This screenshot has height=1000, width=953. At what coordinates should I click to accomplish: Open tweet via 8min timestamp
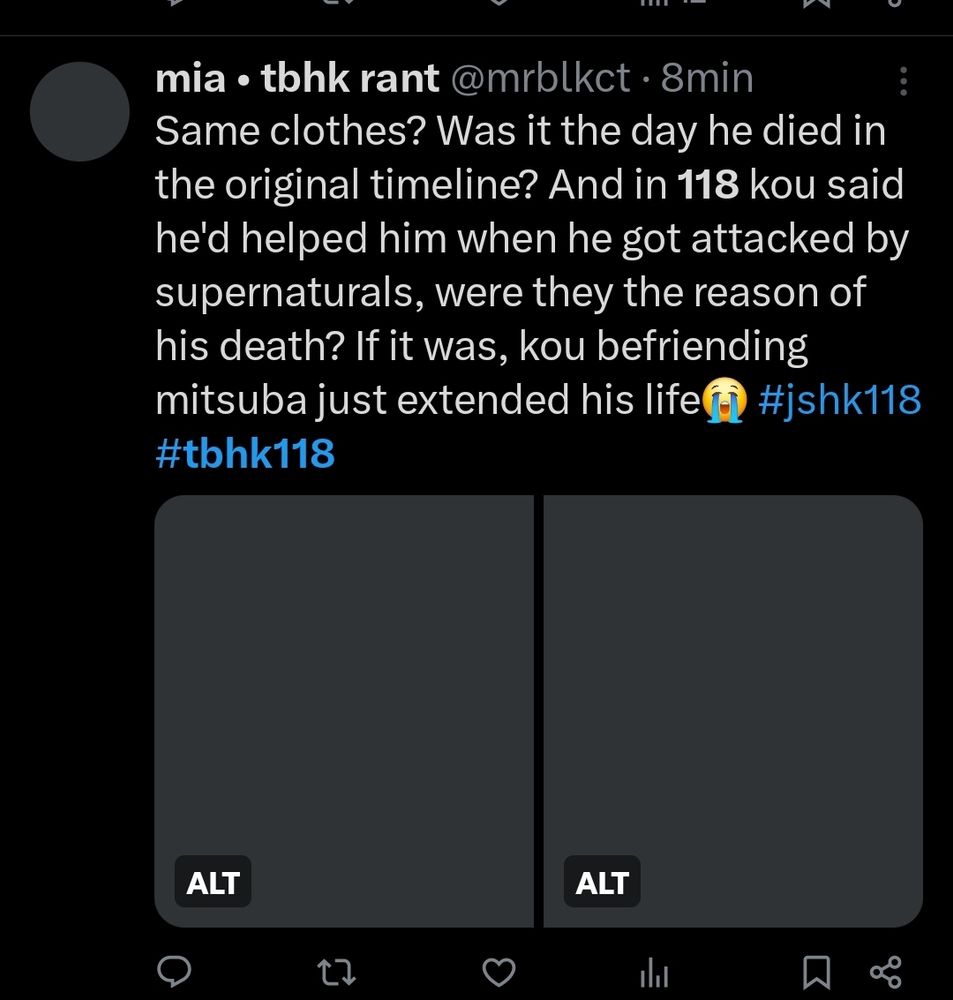point(707,78)
